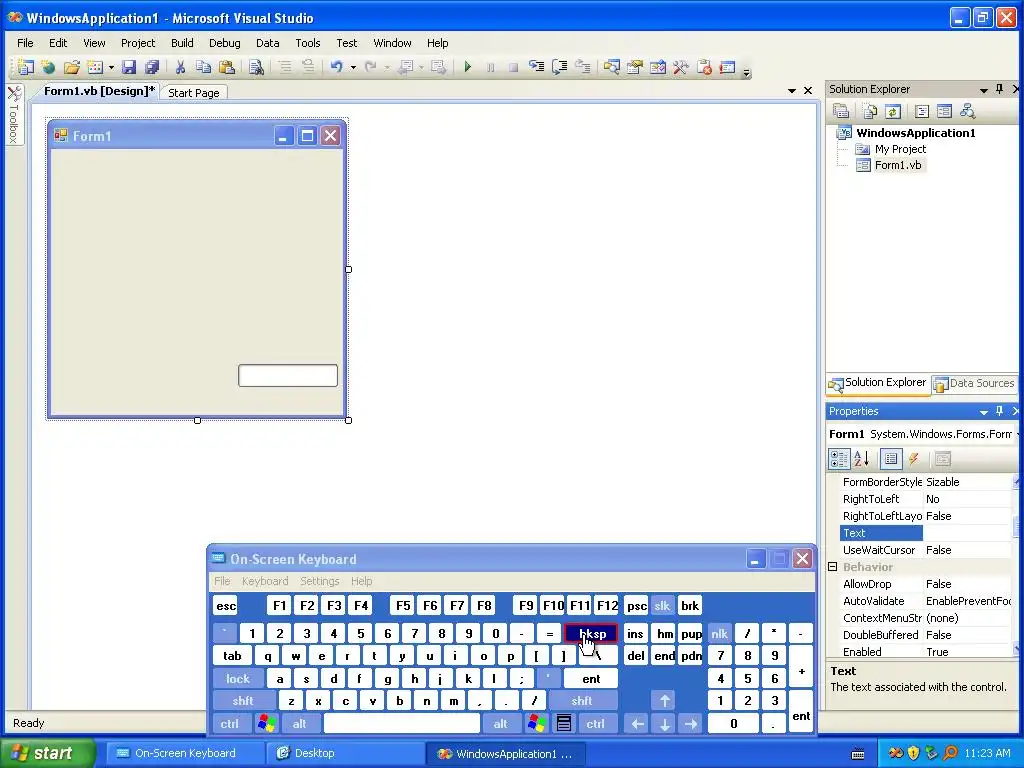Click the Windows start button
Viewport: 1024px width, 768px height.
tap(48, 753)
